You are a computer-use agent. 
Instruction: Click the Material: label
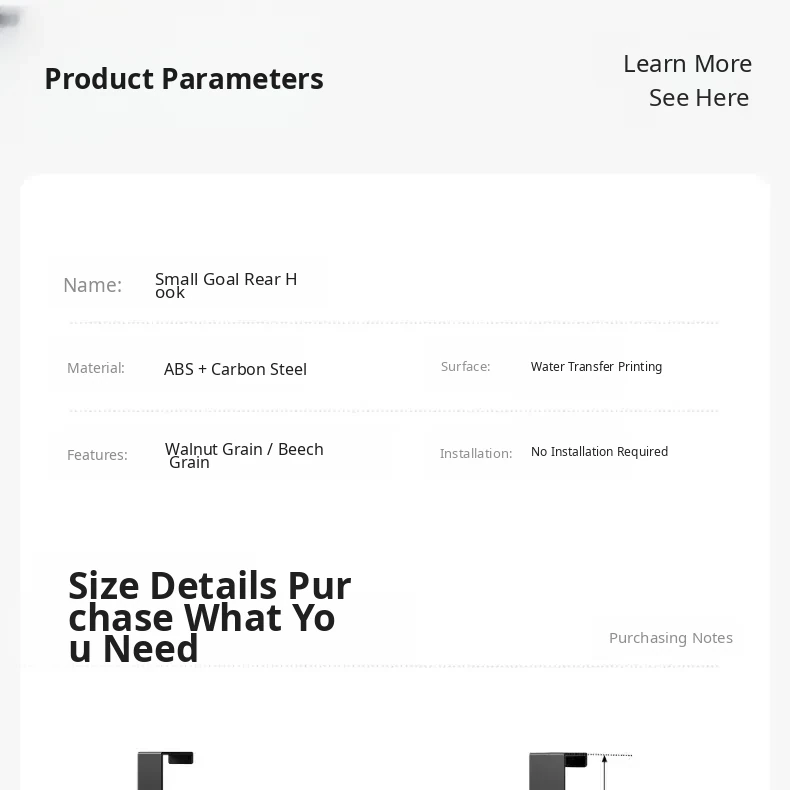pos(96,368)
